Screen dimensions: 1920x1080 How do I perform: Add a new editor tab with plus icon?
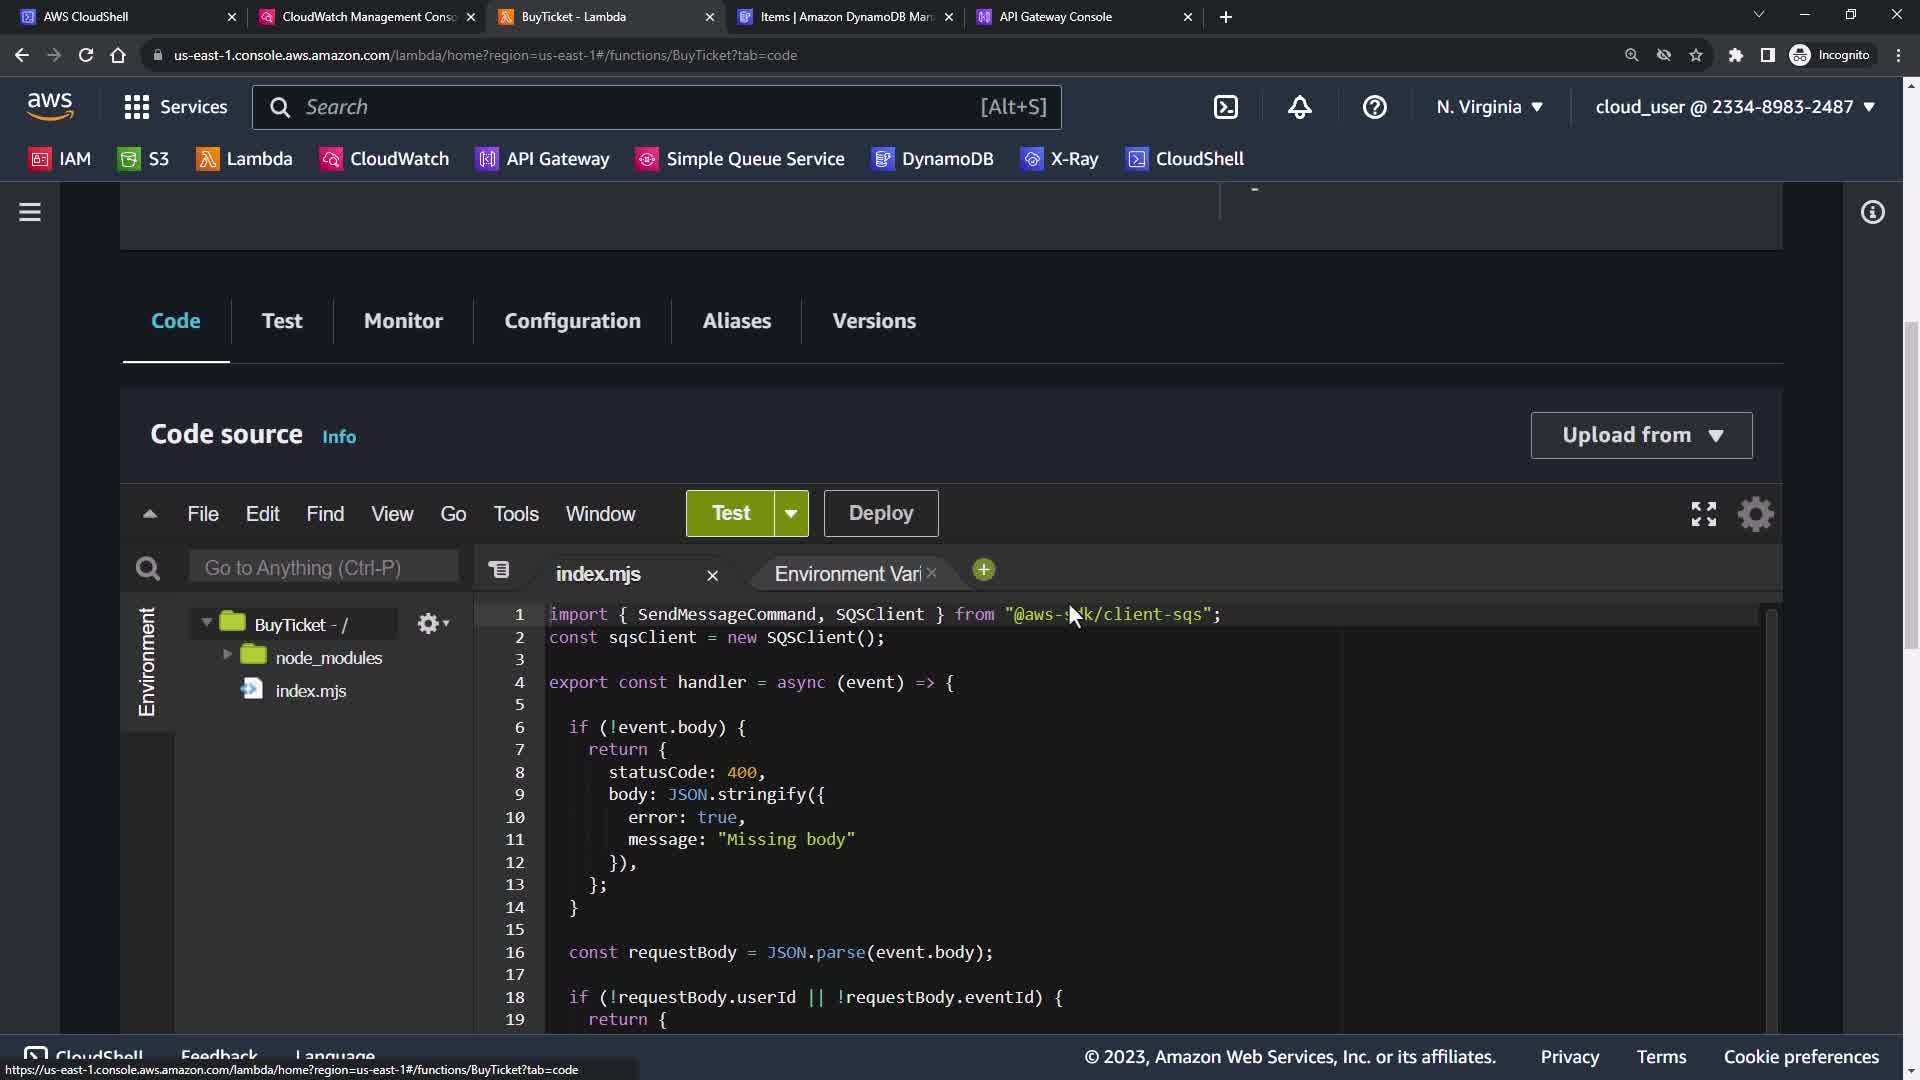coord(983,570)
